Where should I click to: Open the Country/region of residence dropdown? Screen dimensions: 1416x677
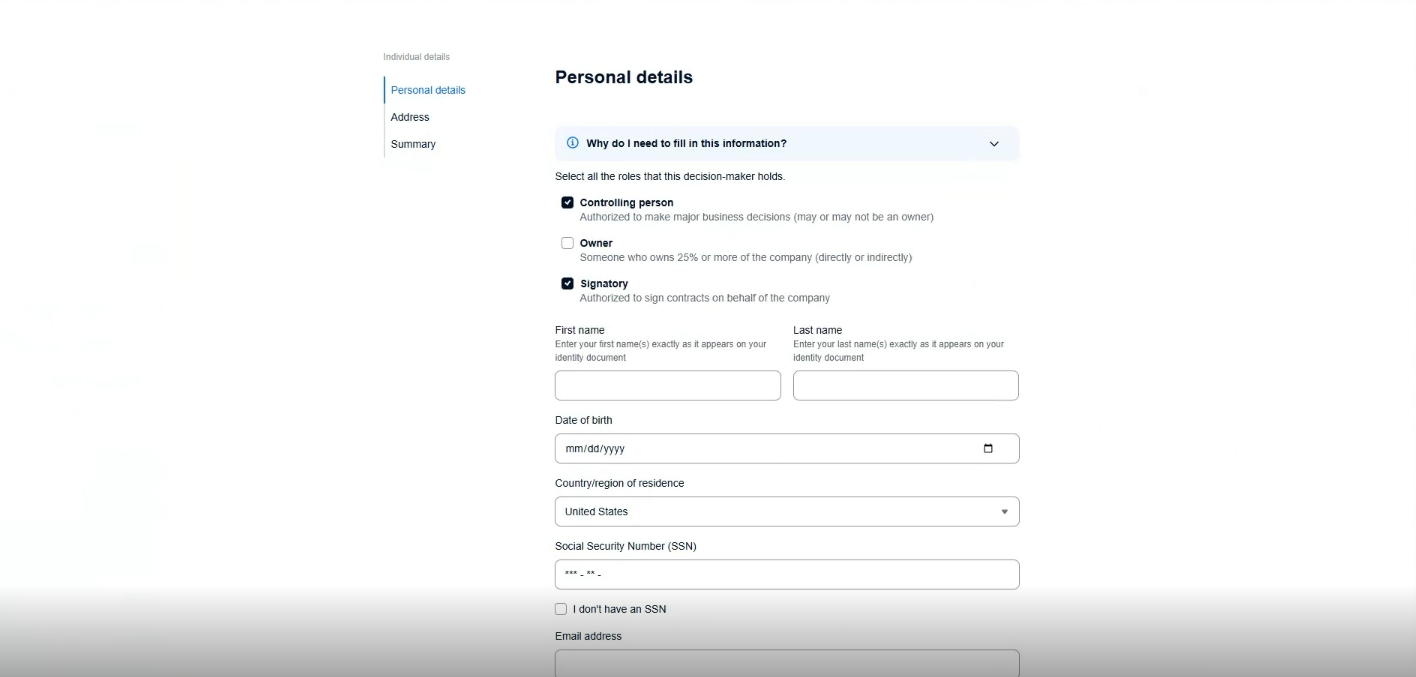click(787, 511)
